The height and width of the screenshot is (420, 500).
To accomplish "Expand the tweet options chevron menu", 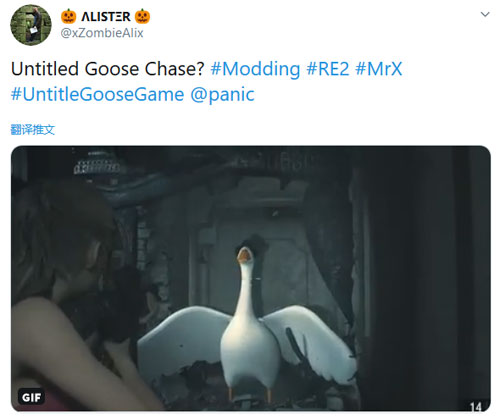I will pyautogui.click(x=485, y=15).
